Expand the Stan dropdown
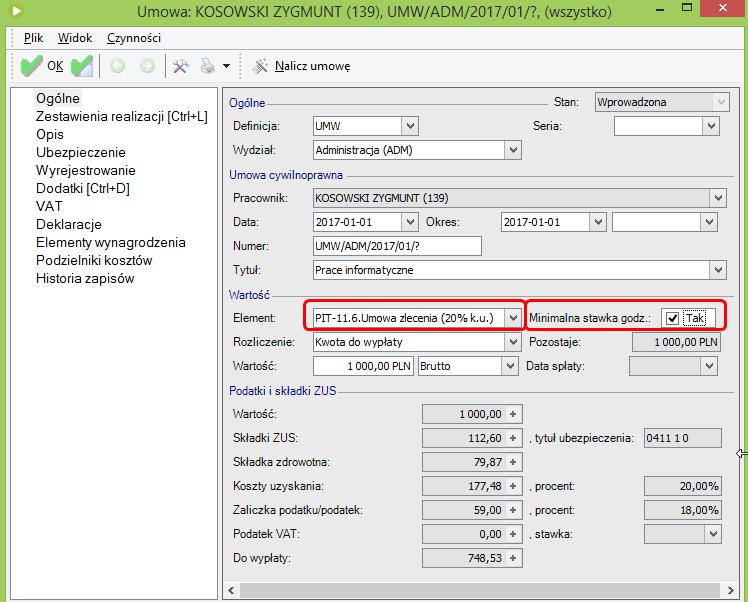Screen dimensions: 748x602 coord(721,102)
